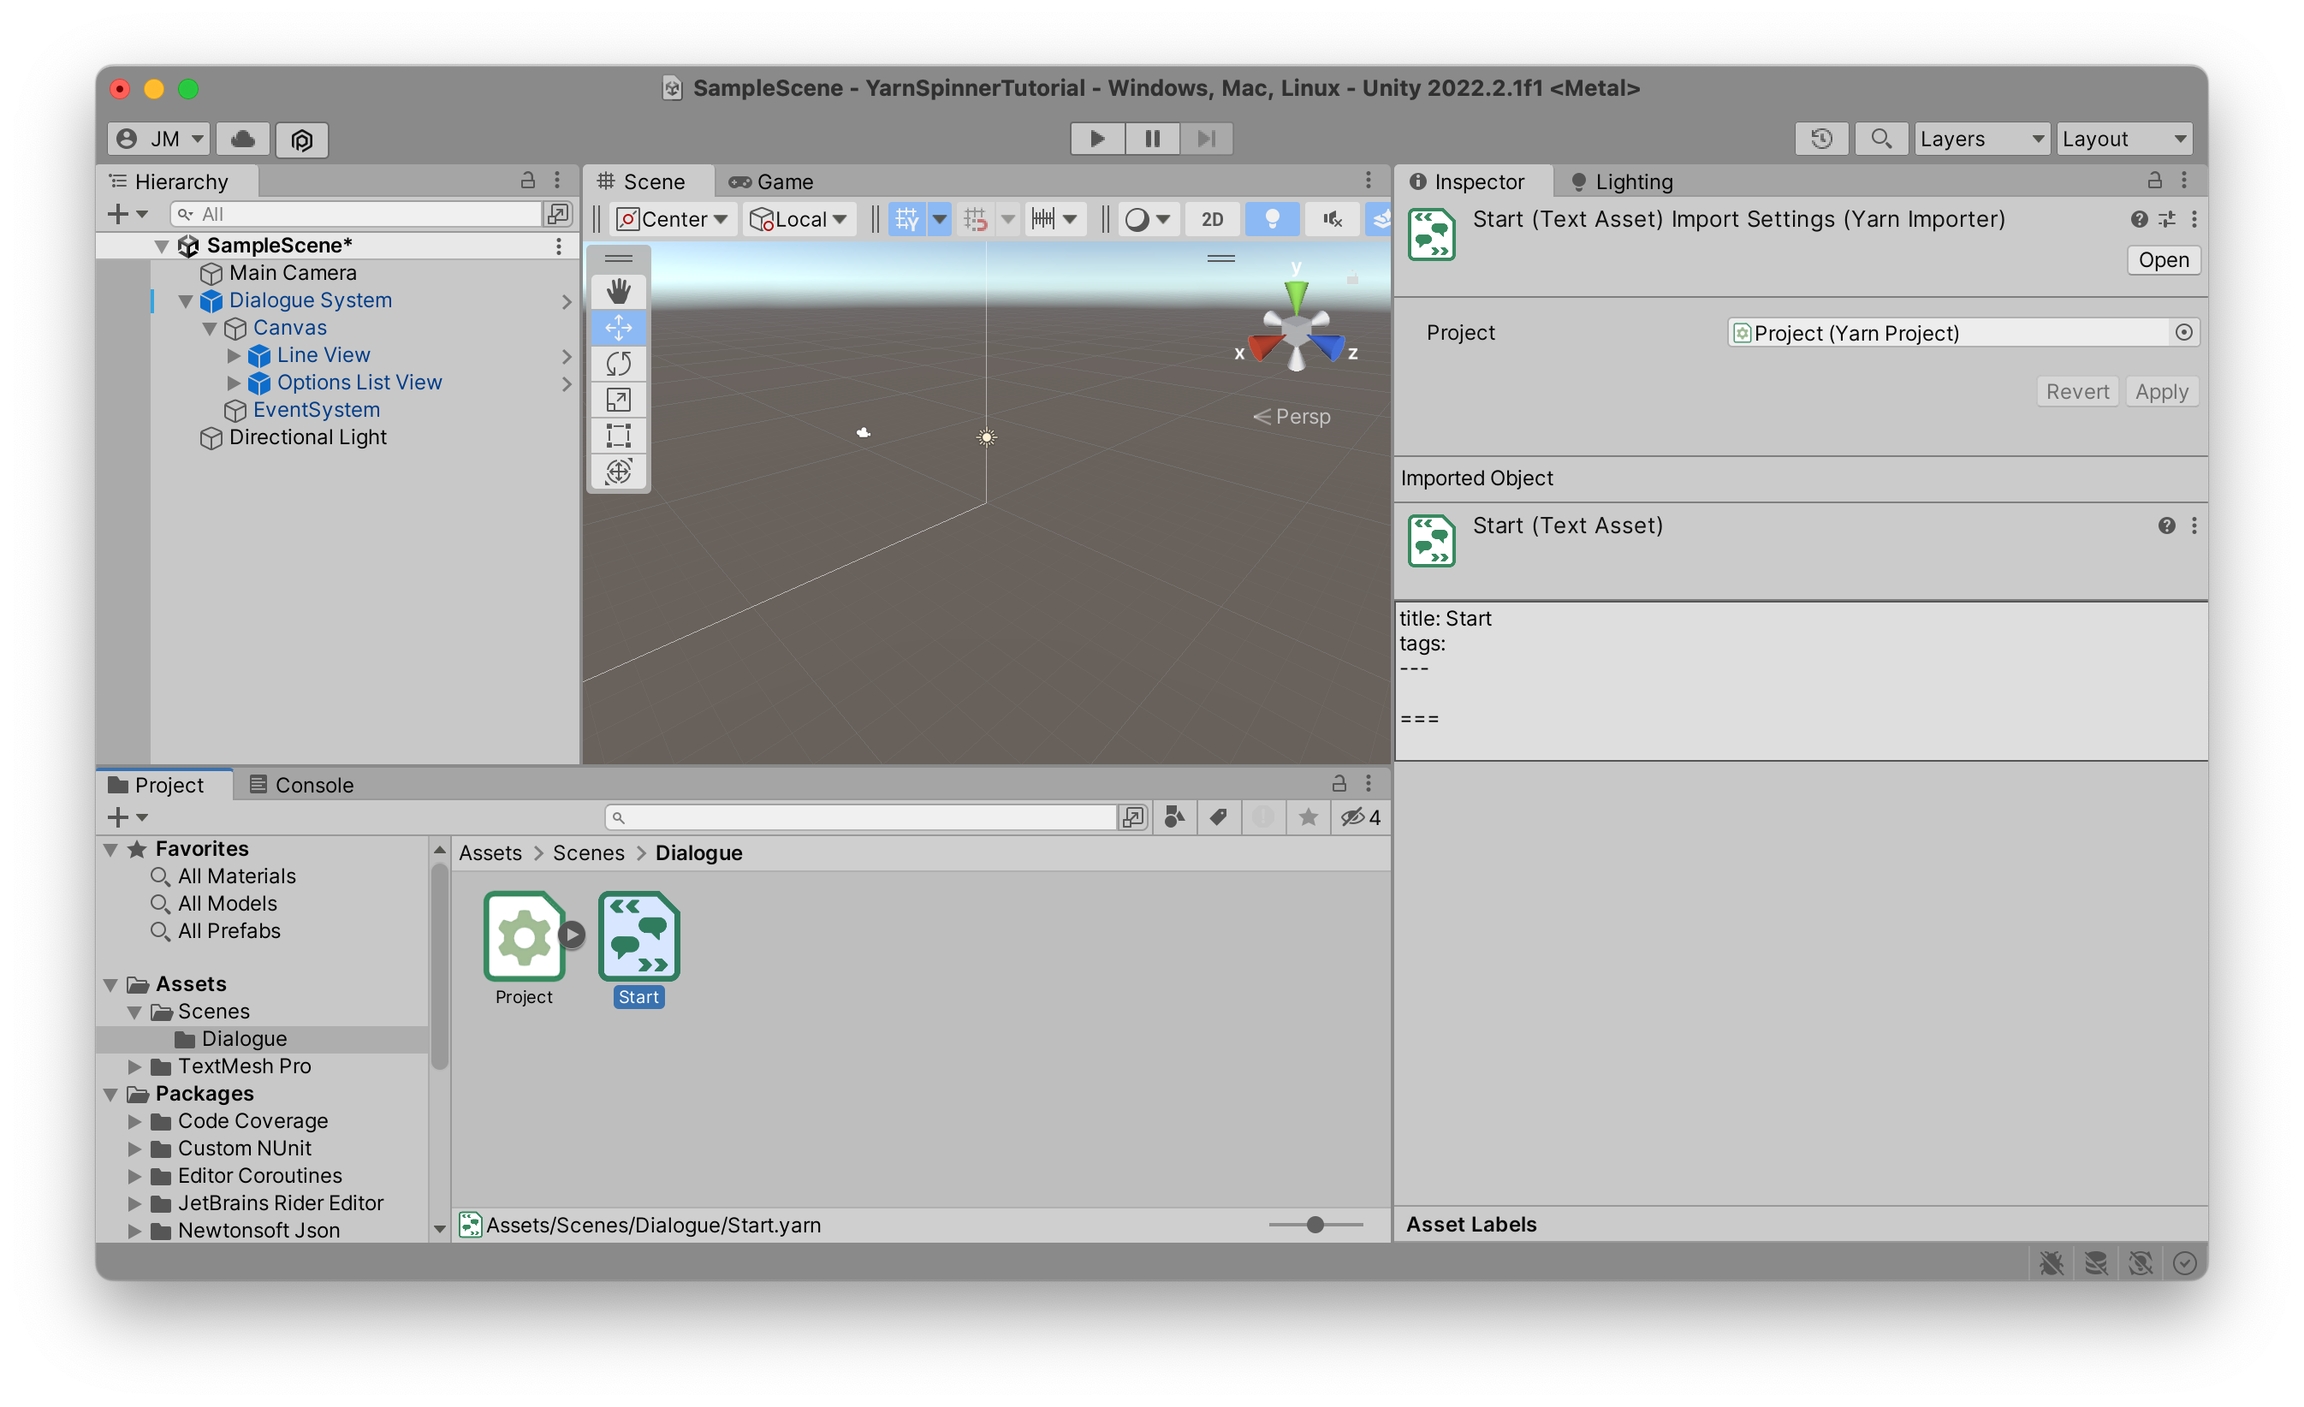Image resolution: width=2304 pixels, height=1407 pixels.
Task: Open the Layers dropdown
Action: (x=1980, y=138)
